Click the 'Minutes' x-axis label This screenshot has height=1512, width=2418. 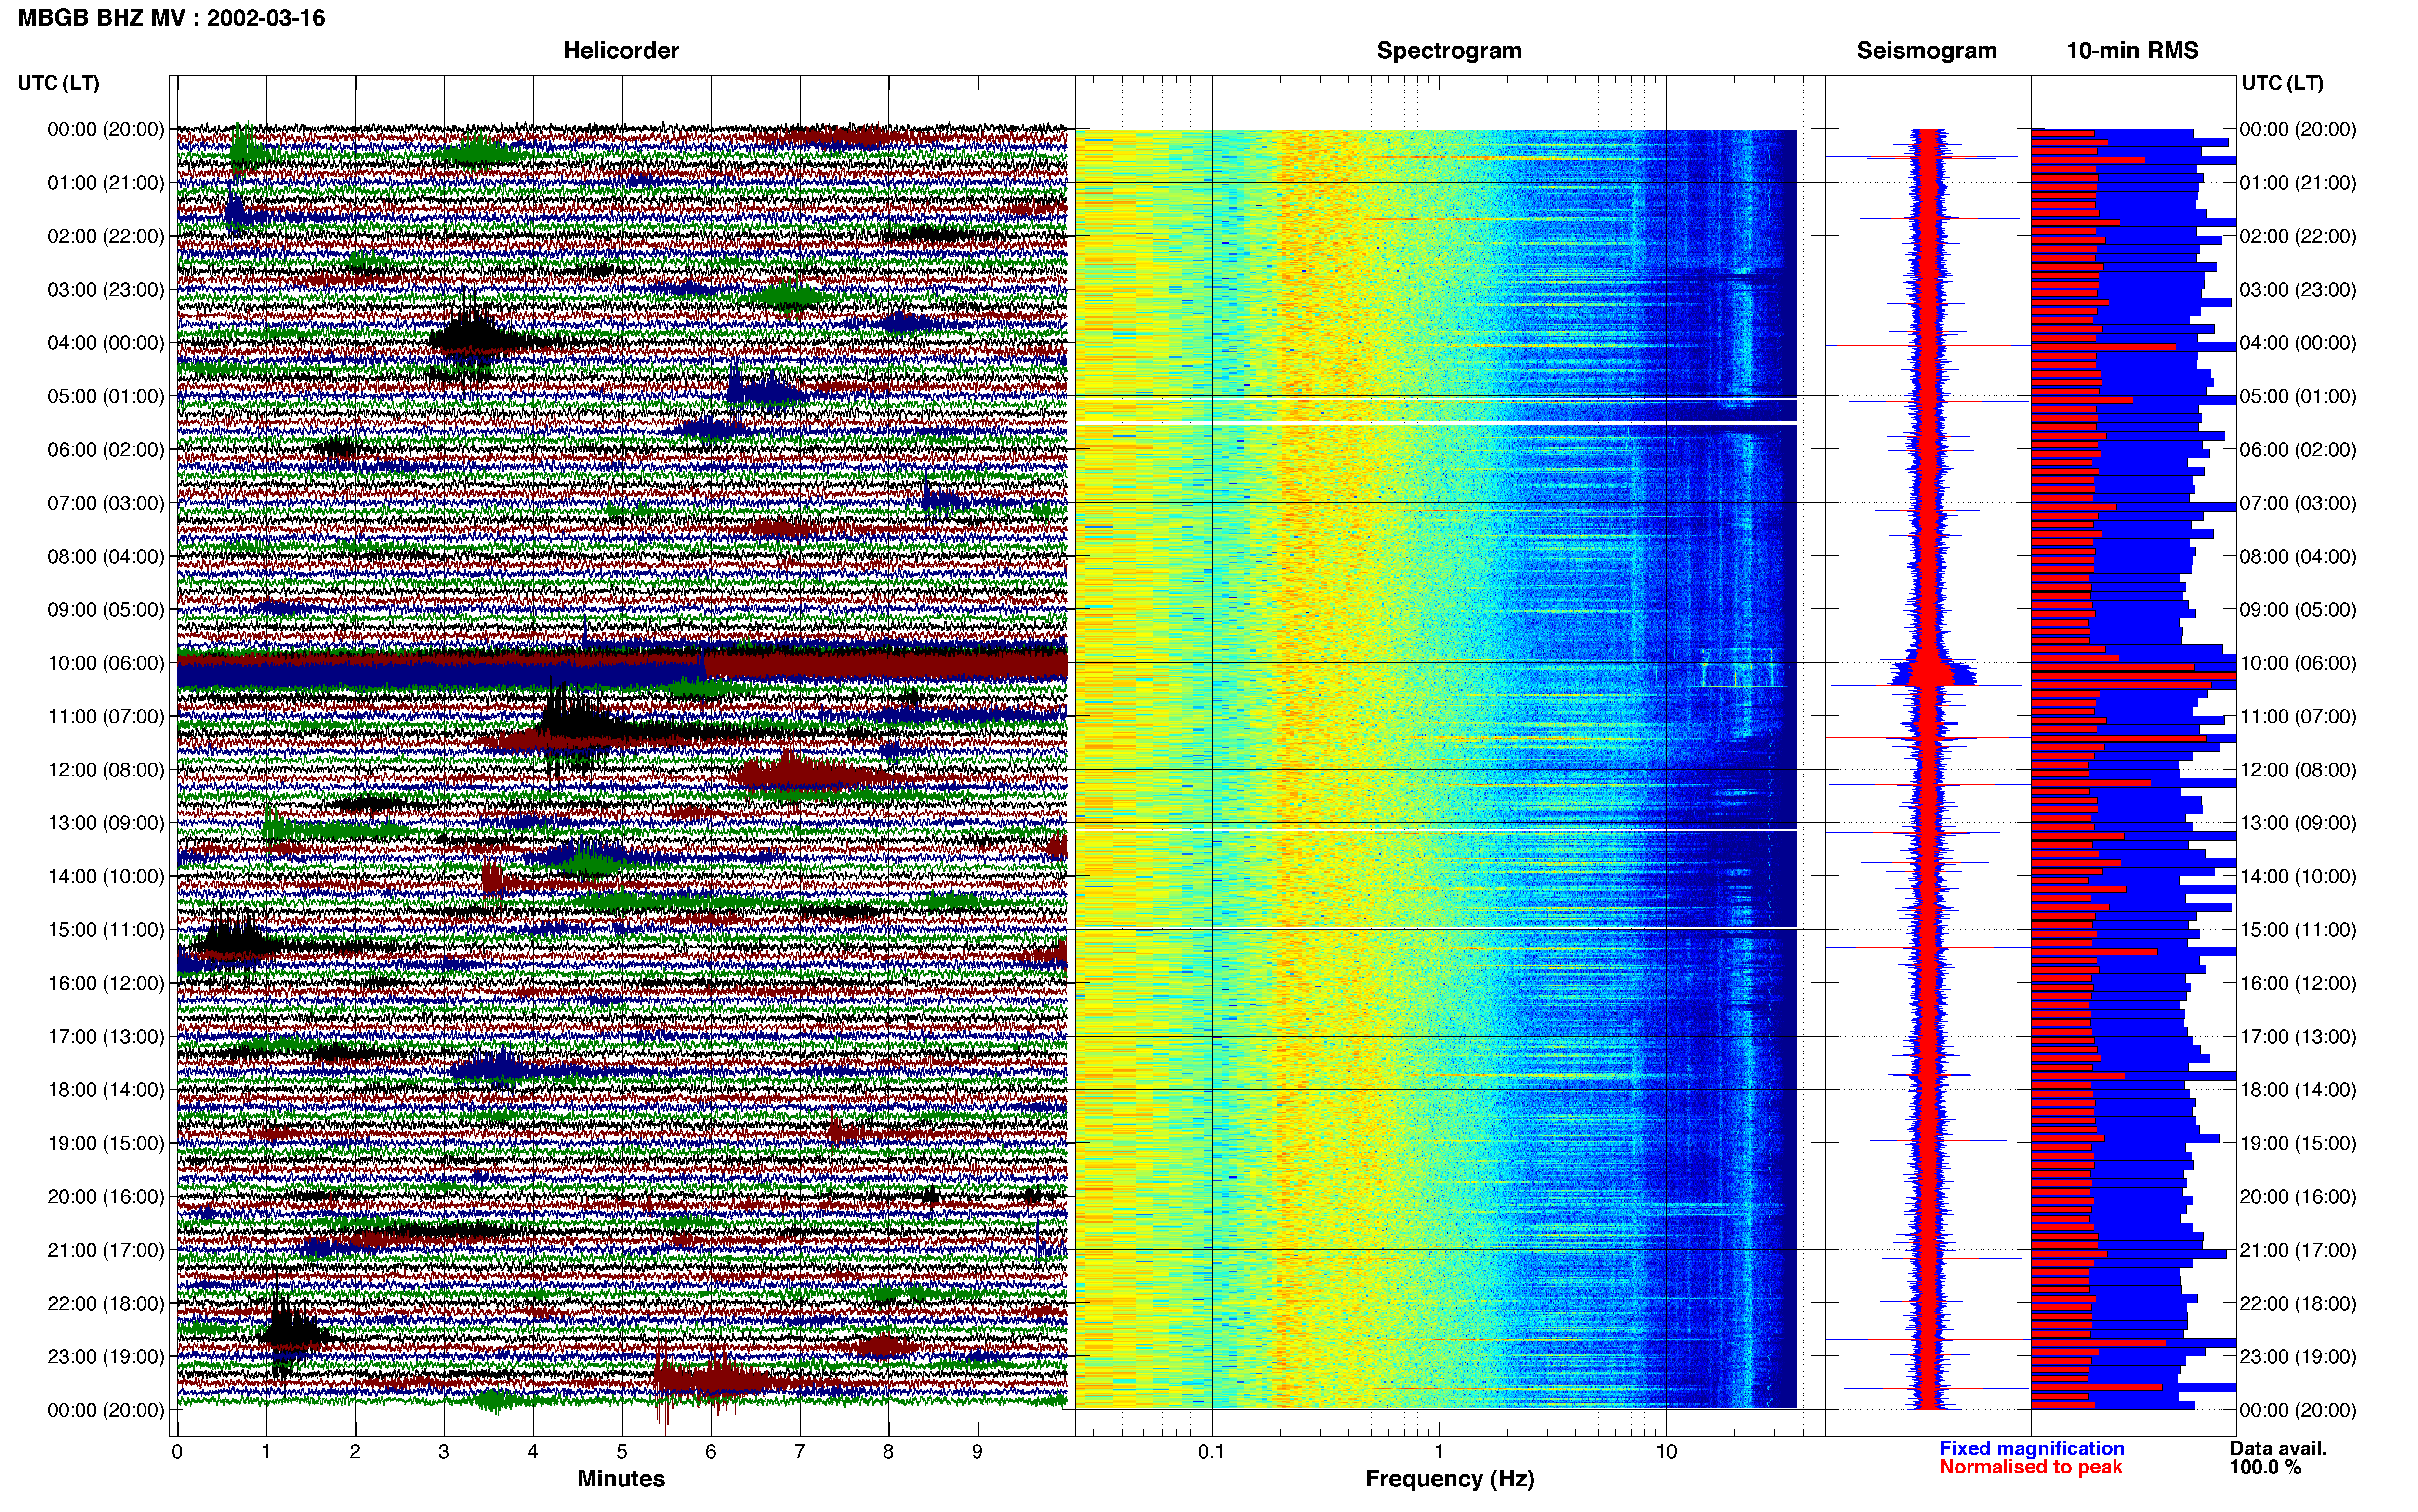621,1479
